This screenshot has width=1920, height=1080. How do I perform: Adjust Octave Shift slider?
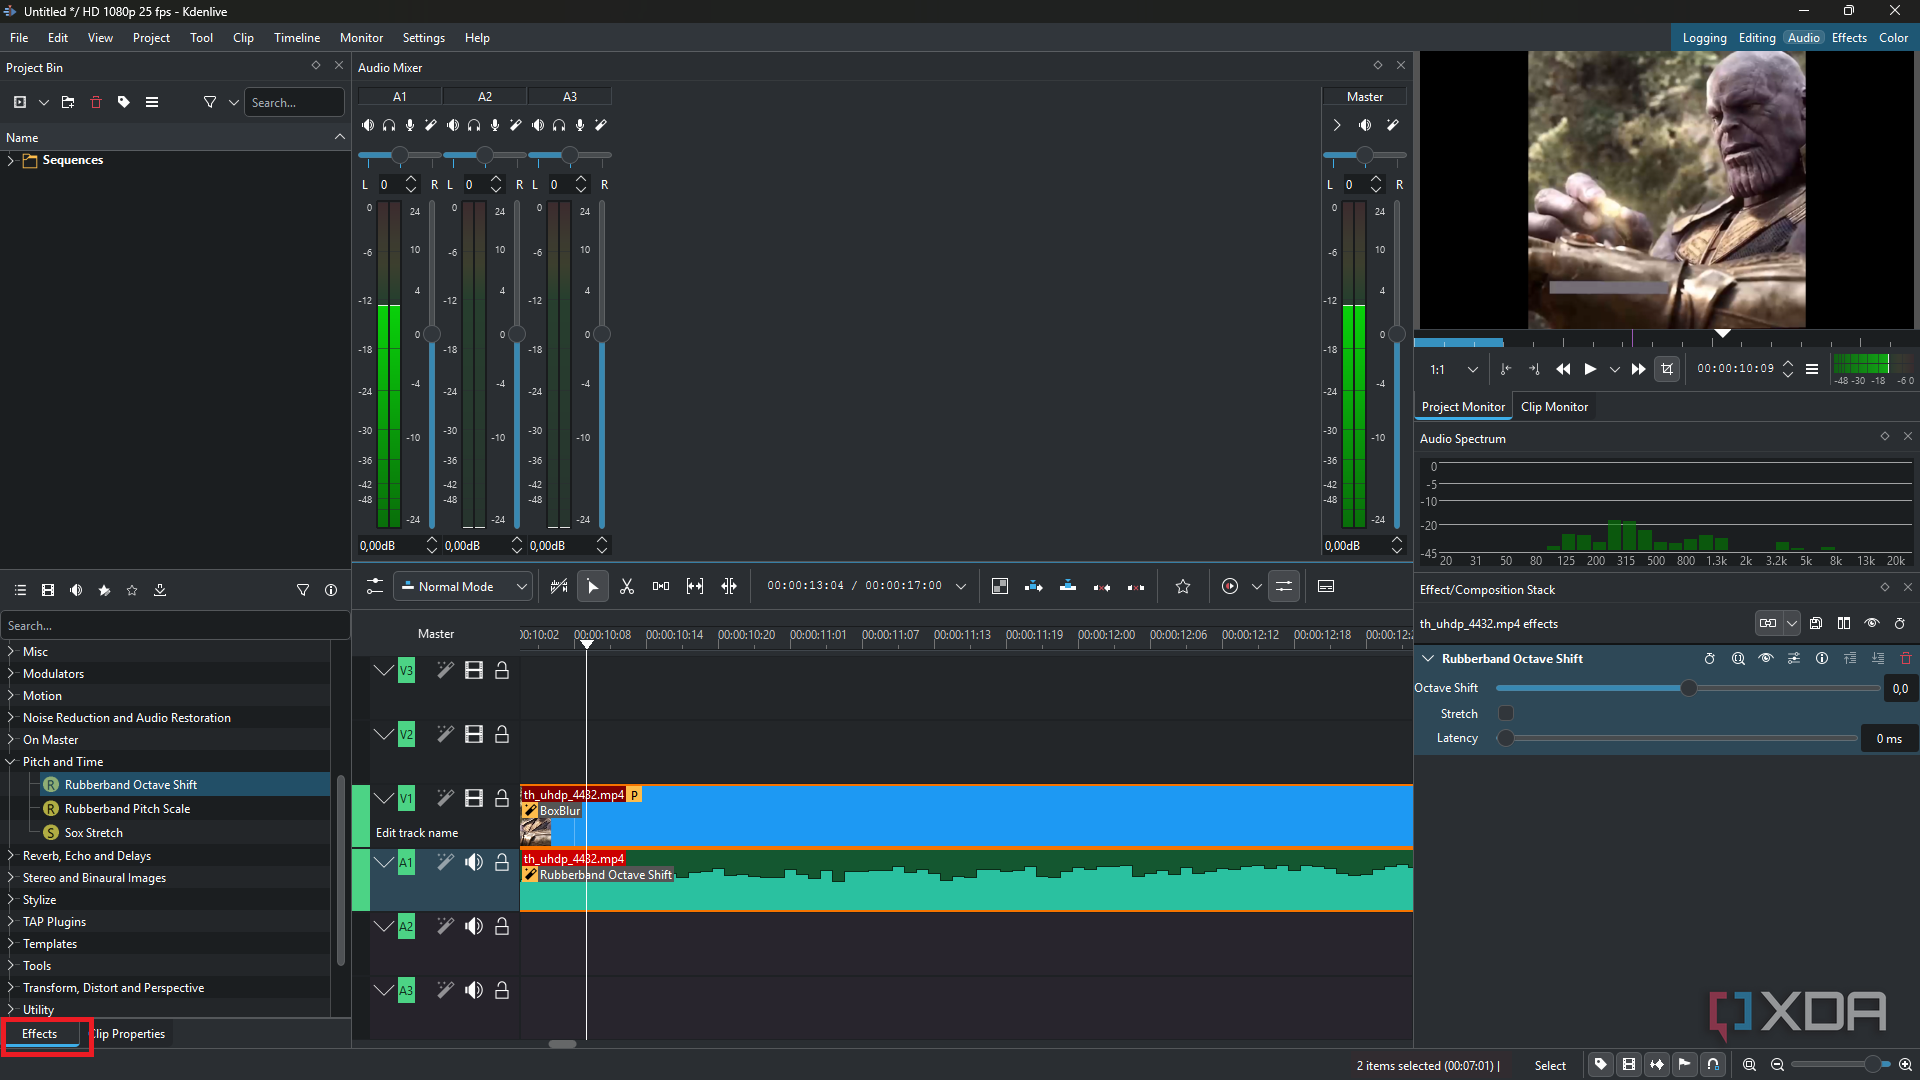[x=1689, y=688]
